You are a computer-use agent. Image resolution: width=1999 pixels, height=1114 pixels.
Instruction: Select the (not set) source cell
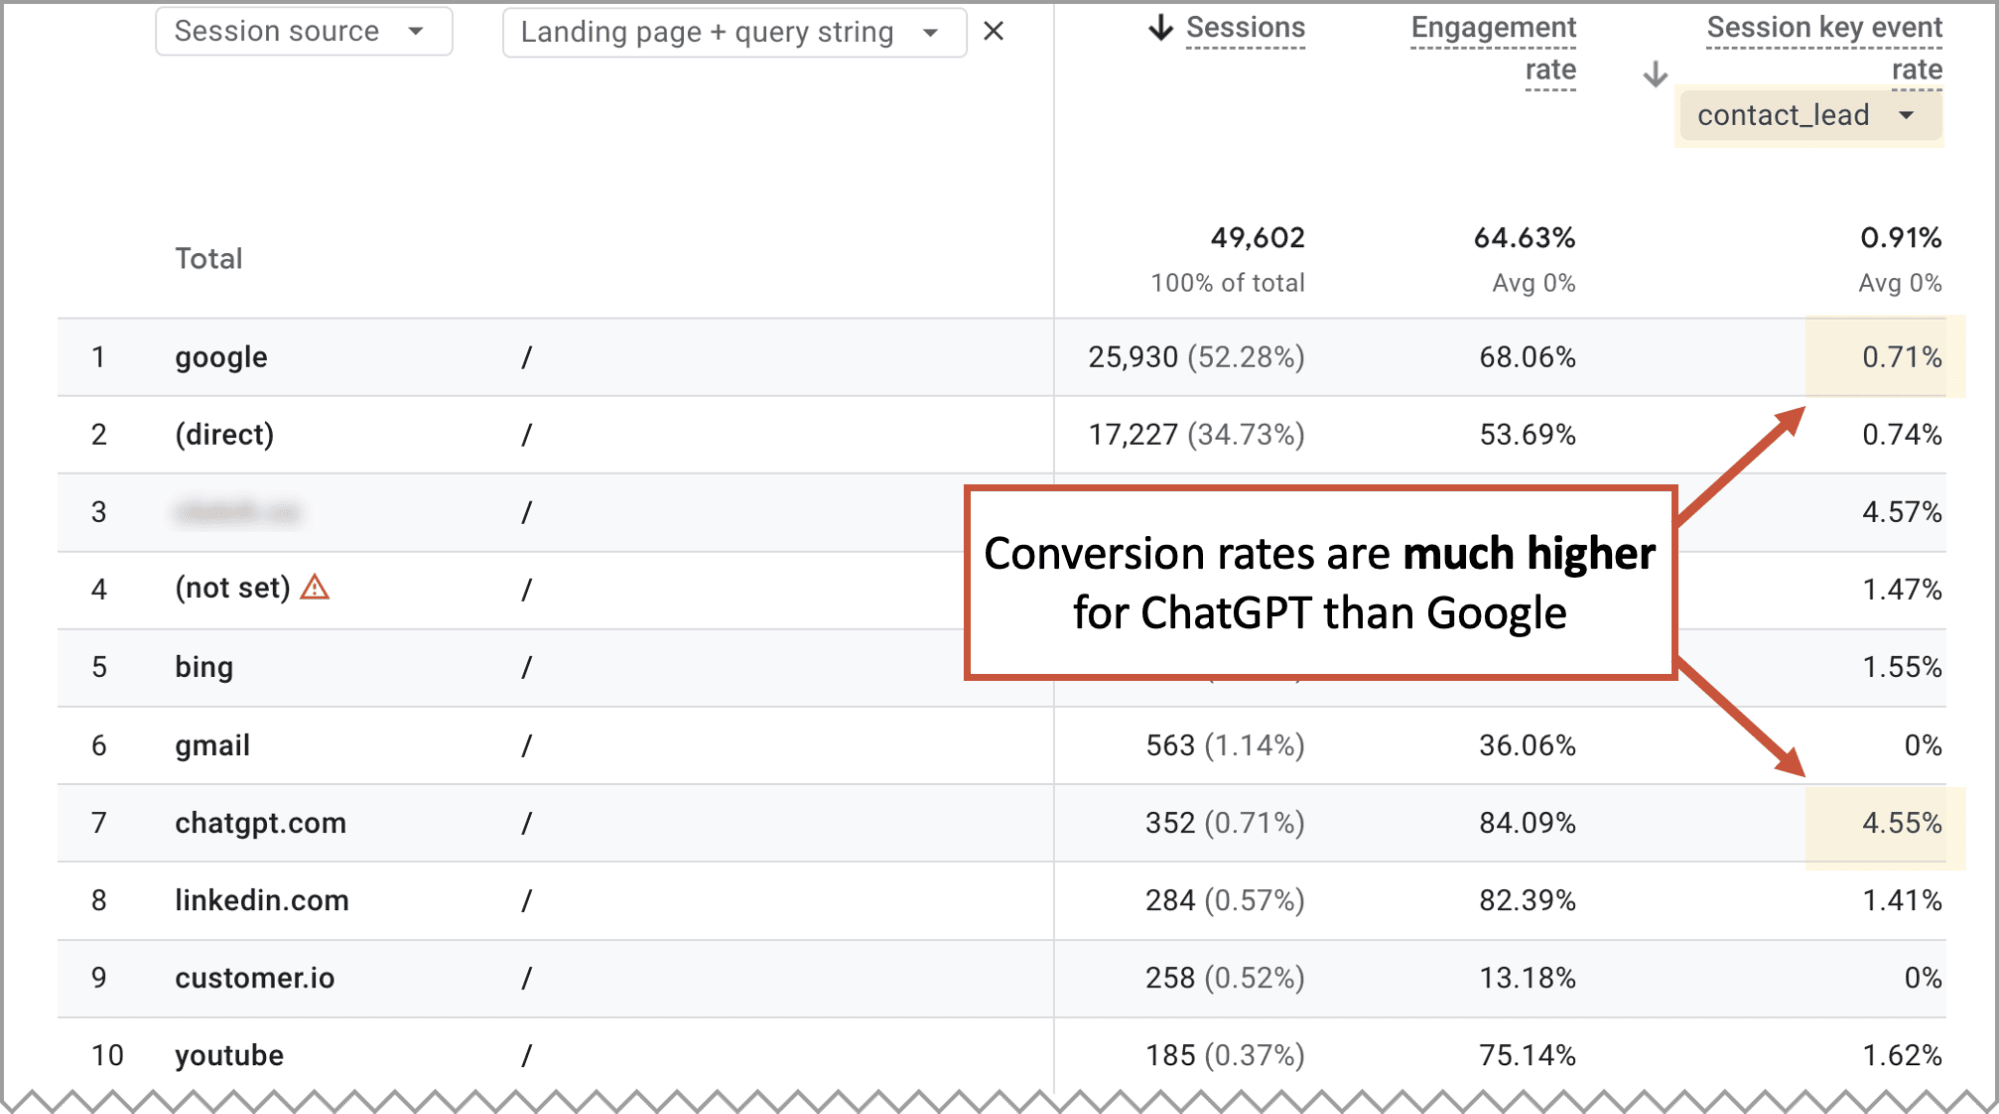tap(232, 588)
